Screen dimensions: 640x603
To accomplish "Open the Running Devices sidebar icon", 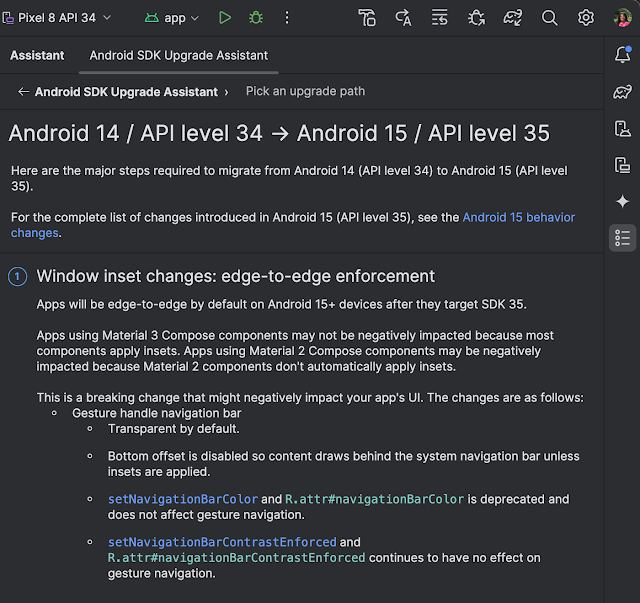I will (622, 165).
